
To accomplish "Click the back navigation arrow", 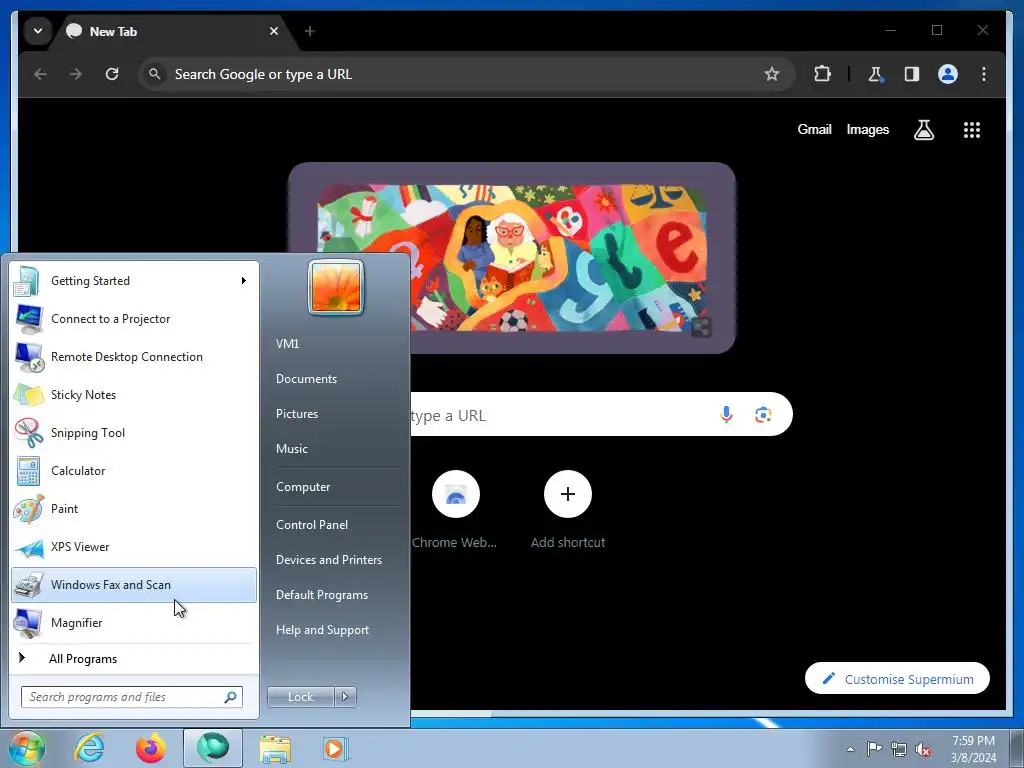I will click(40, 74).
